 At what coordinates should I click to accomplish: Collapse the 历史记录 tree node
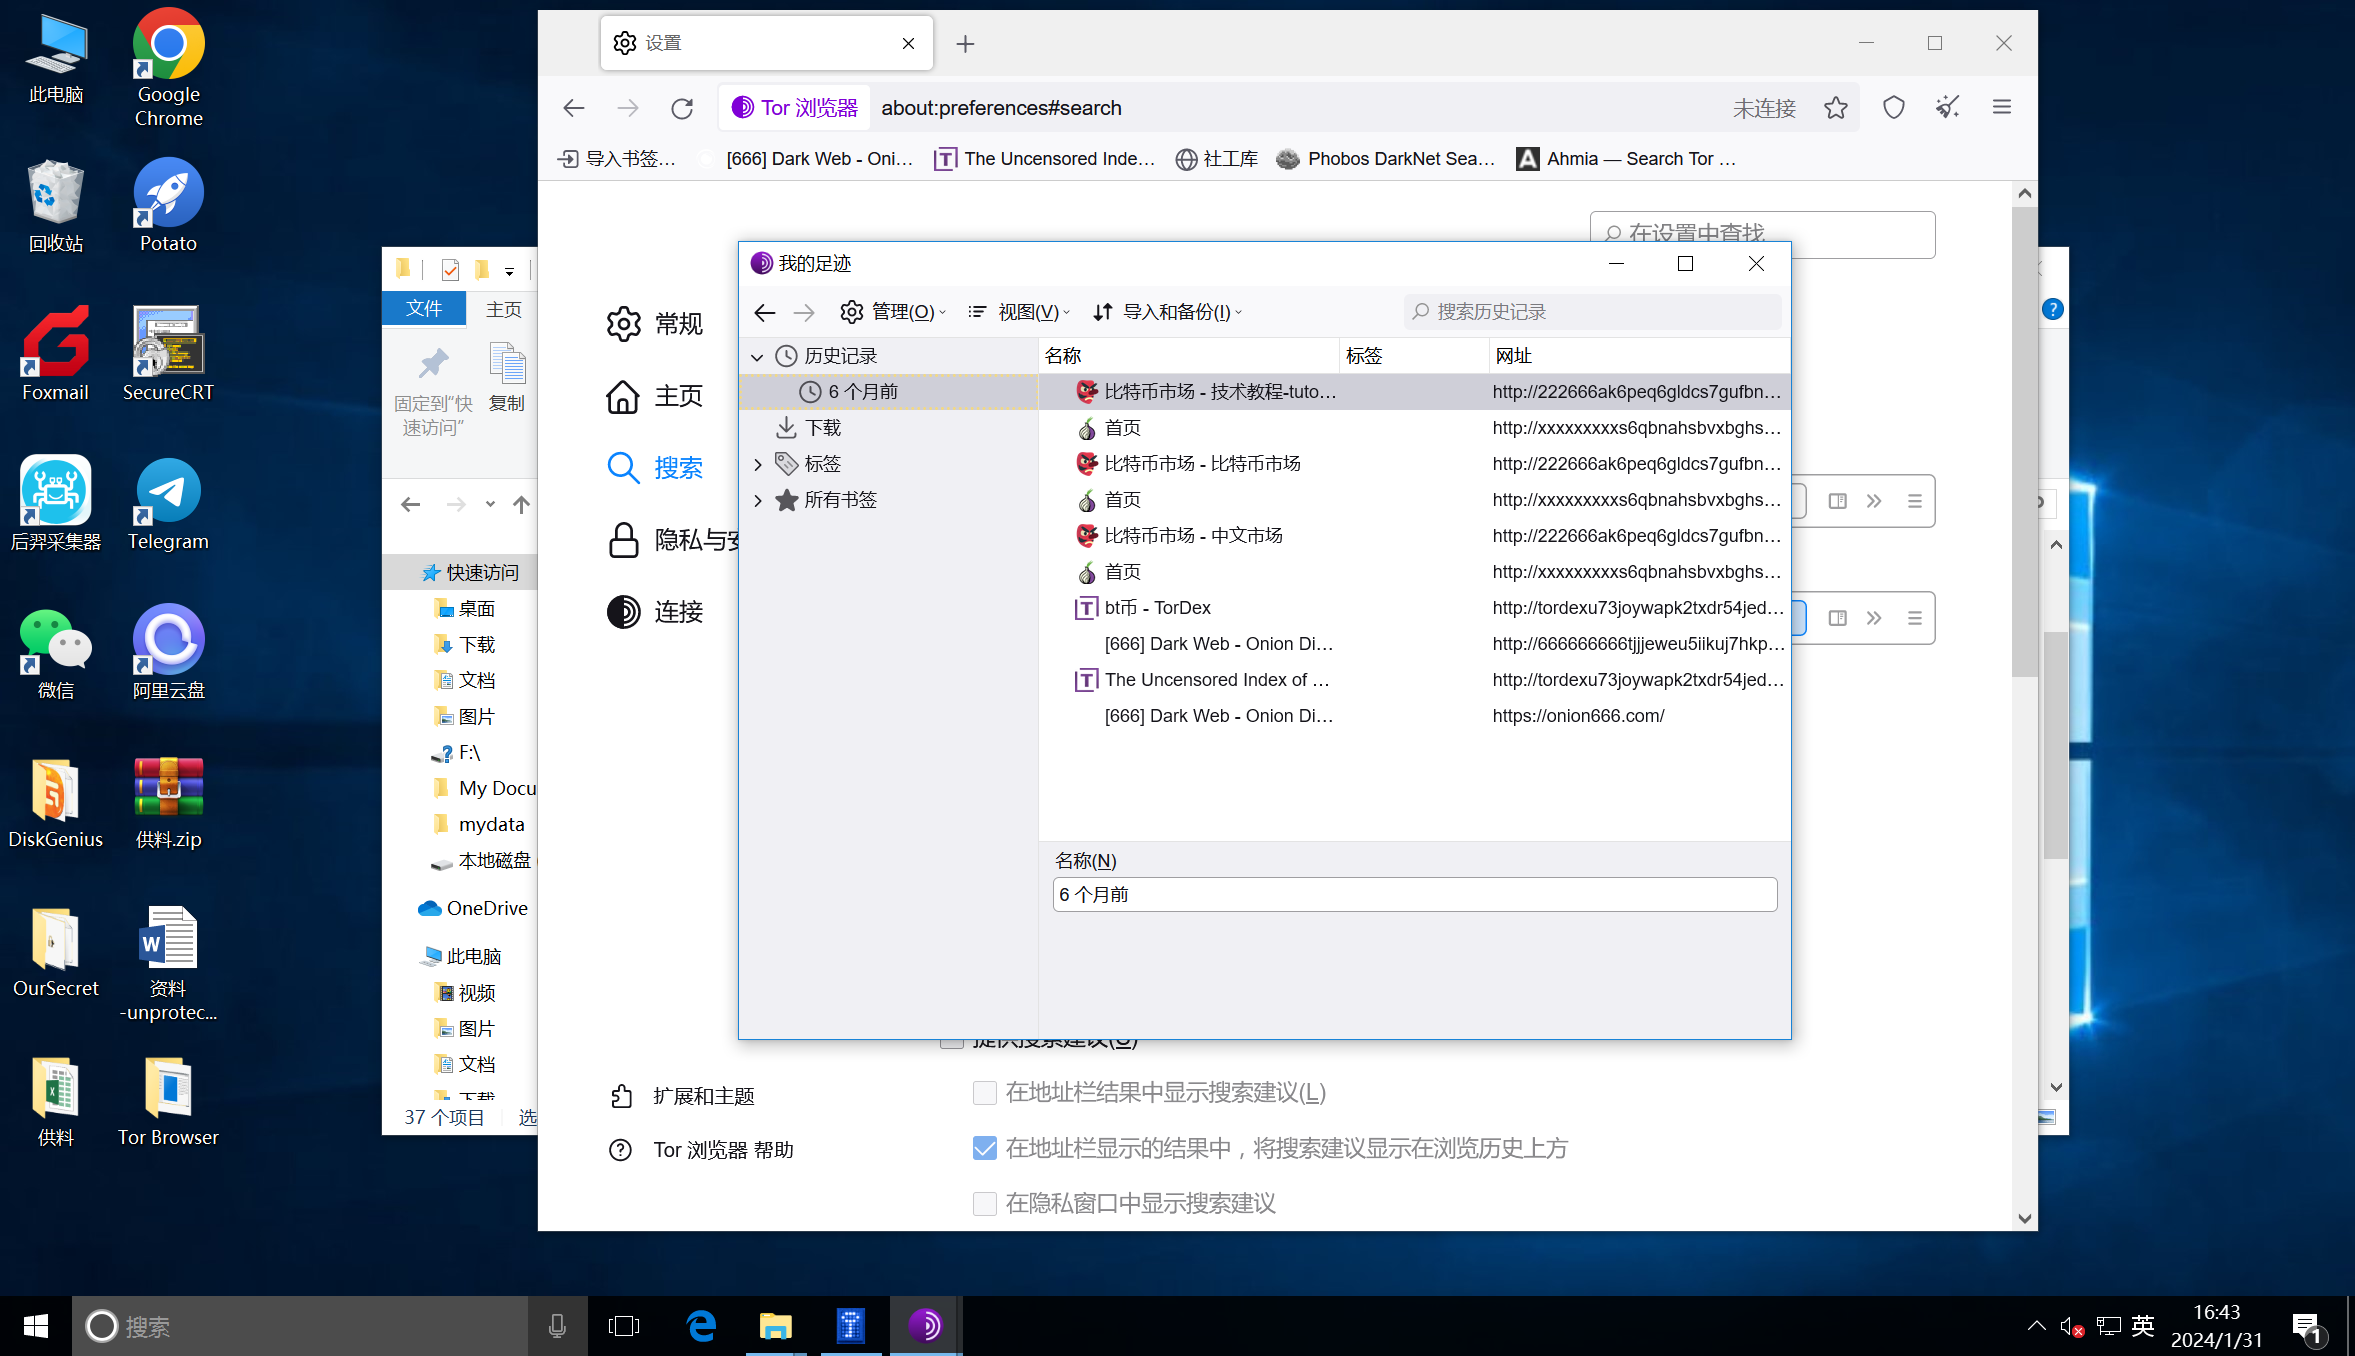[757, 357]
